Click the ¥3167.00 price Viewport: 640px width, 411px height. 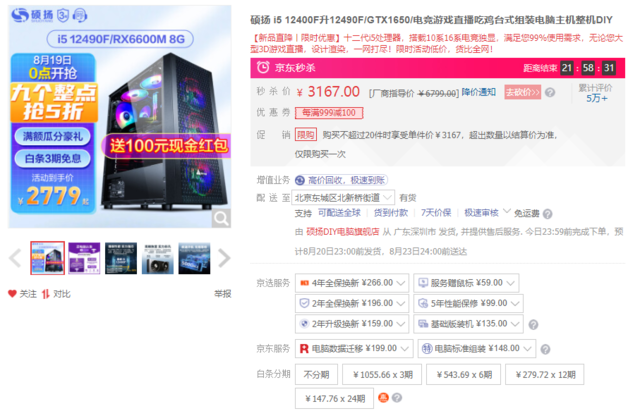[328, 92]
